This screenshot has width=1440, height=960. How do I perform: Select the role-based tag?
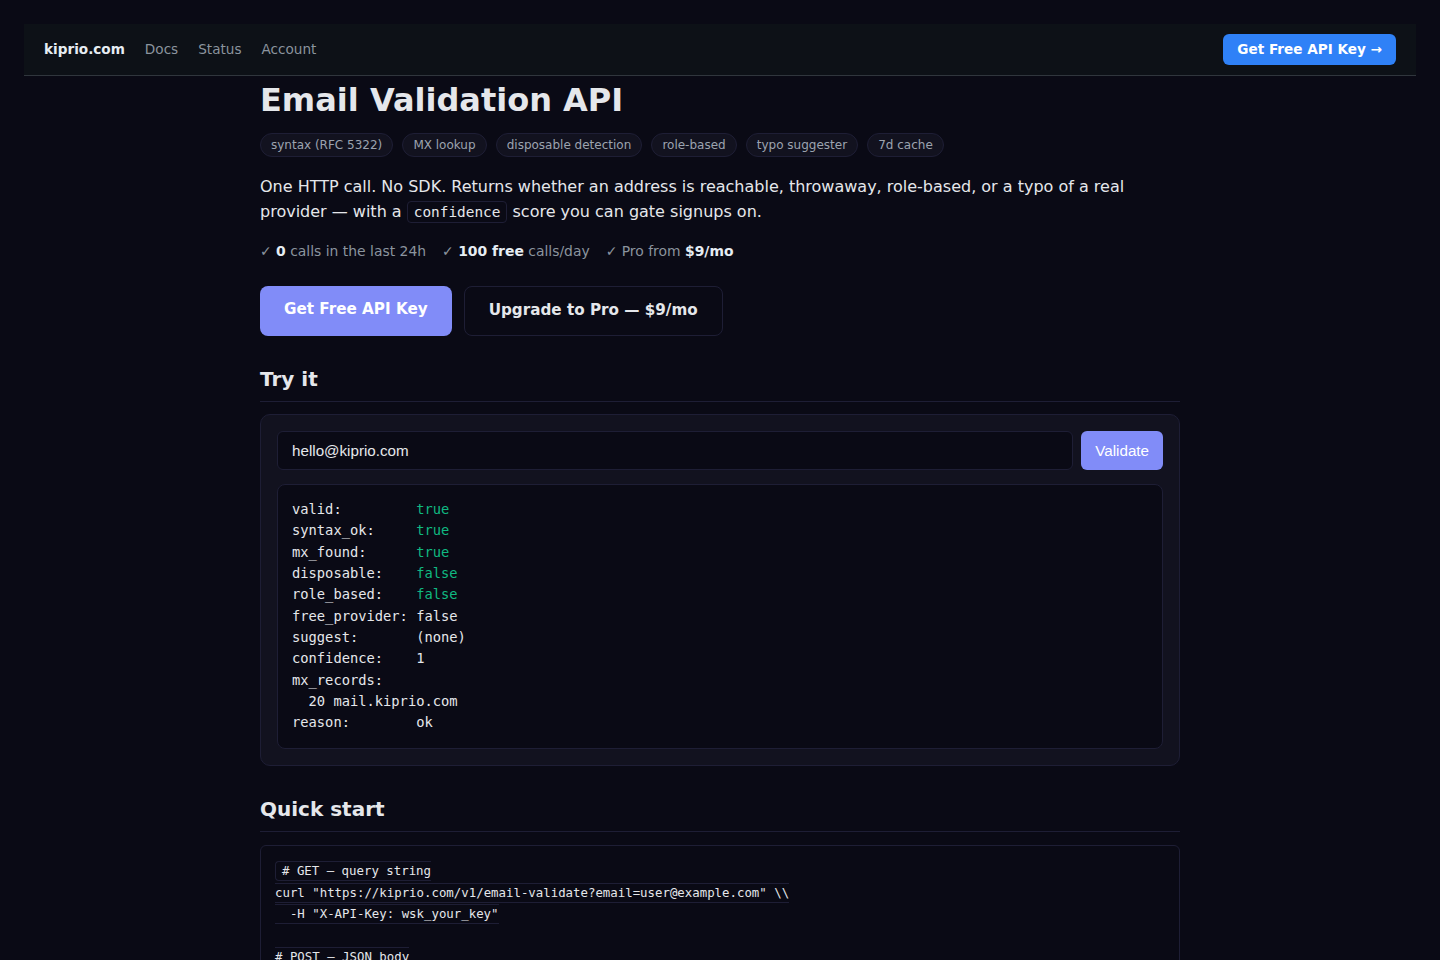(694, 145)
